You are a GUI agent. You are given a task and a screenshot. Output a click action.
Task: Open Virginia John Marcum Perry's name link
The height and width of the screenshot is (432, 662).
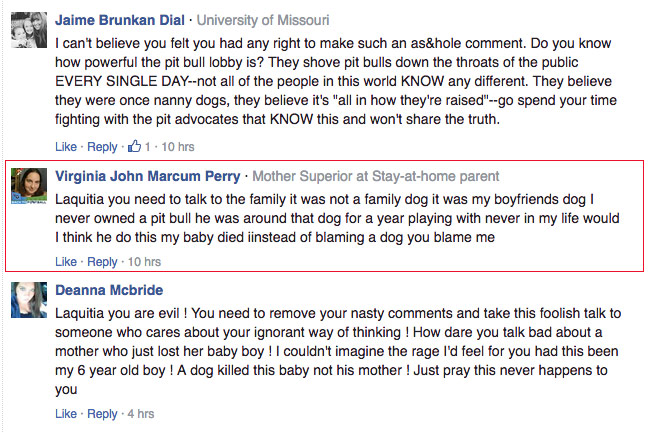(148, 176)
